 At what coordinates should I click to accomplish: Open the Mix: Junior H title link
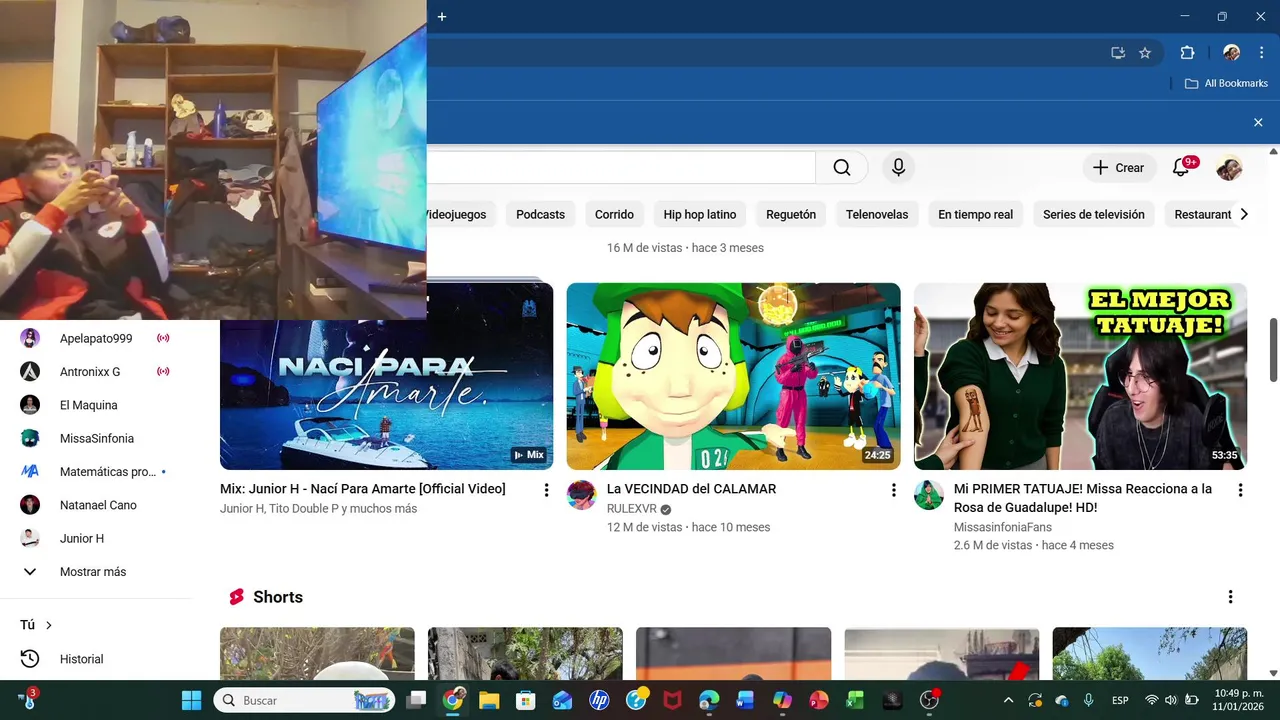(x=363, y=489)
